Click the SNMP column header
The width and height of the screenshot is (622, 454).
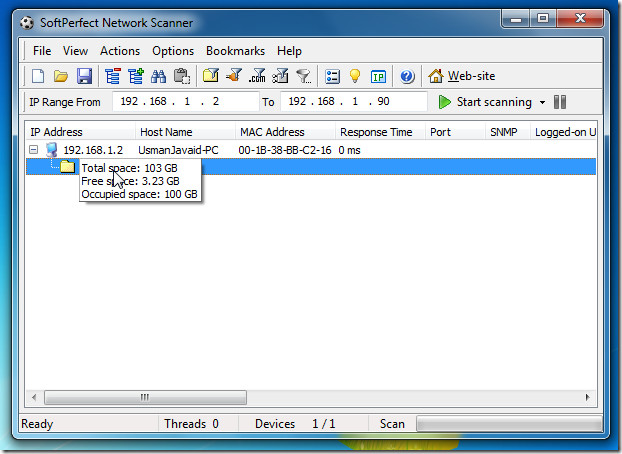[x=508, y=132]
